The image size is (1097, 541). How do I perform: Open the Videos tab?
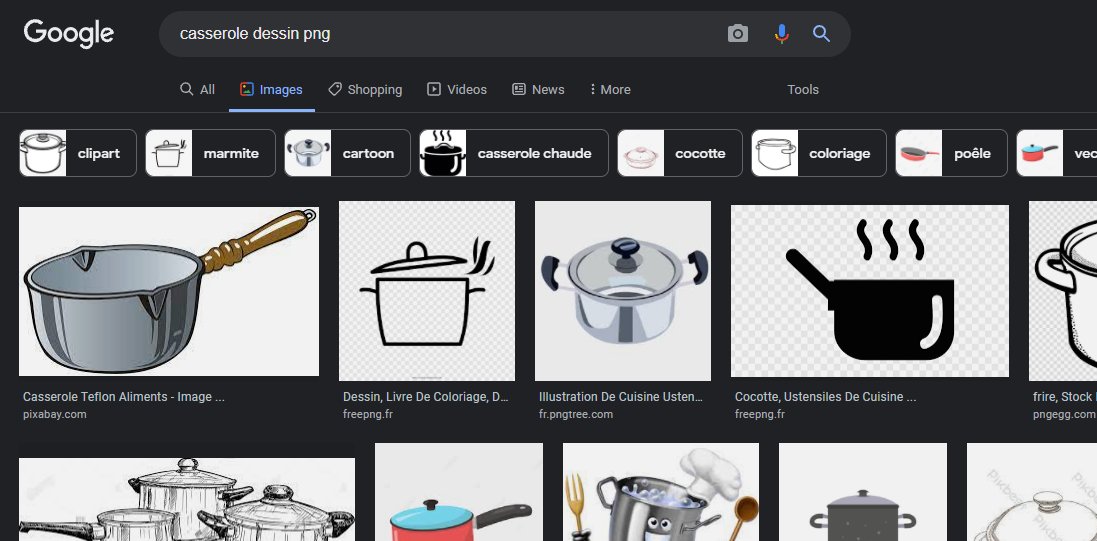[x=457, y=90]
